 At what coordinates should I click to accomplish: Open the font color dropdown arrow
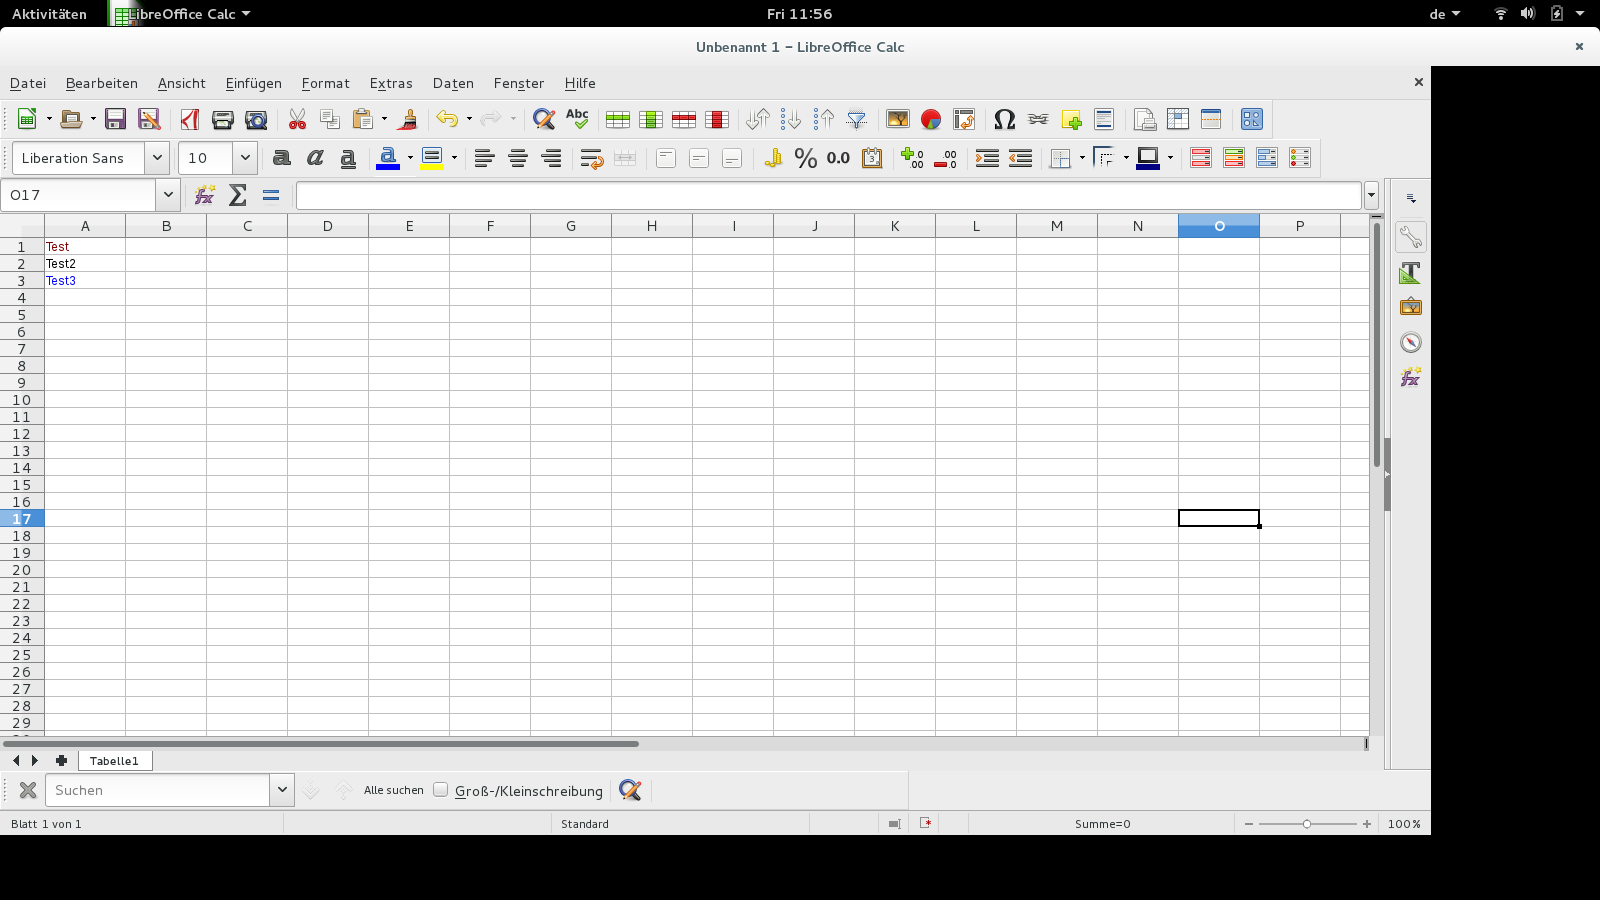point(410,158)
